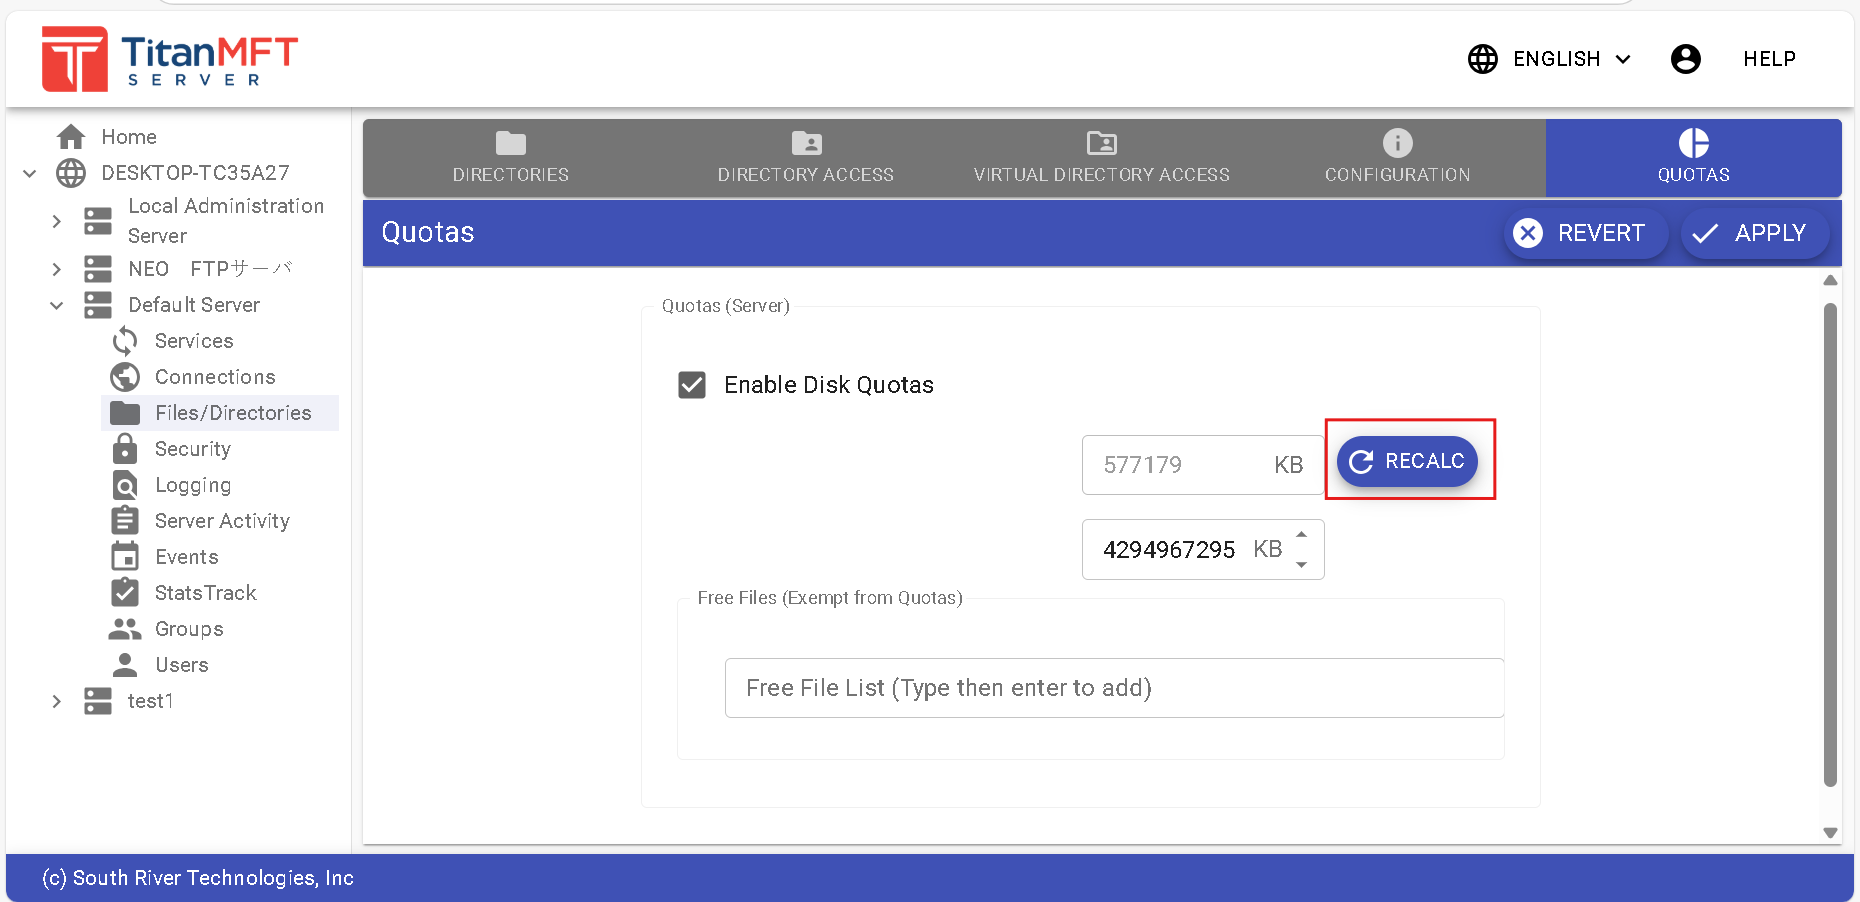Uncheck the Enable Disk Quotas checkbox
The image size is (1860, 902).
point(692,385)
